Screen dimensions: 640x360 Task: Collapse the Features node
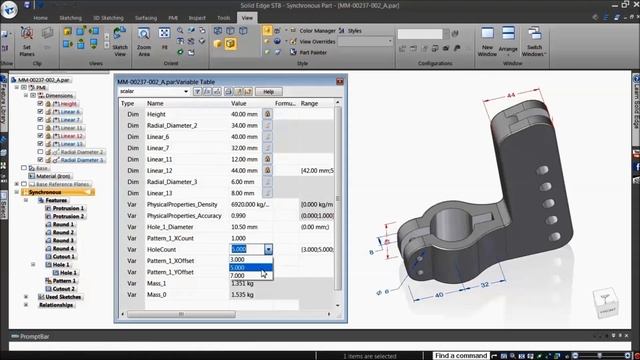tap(26, 200)
